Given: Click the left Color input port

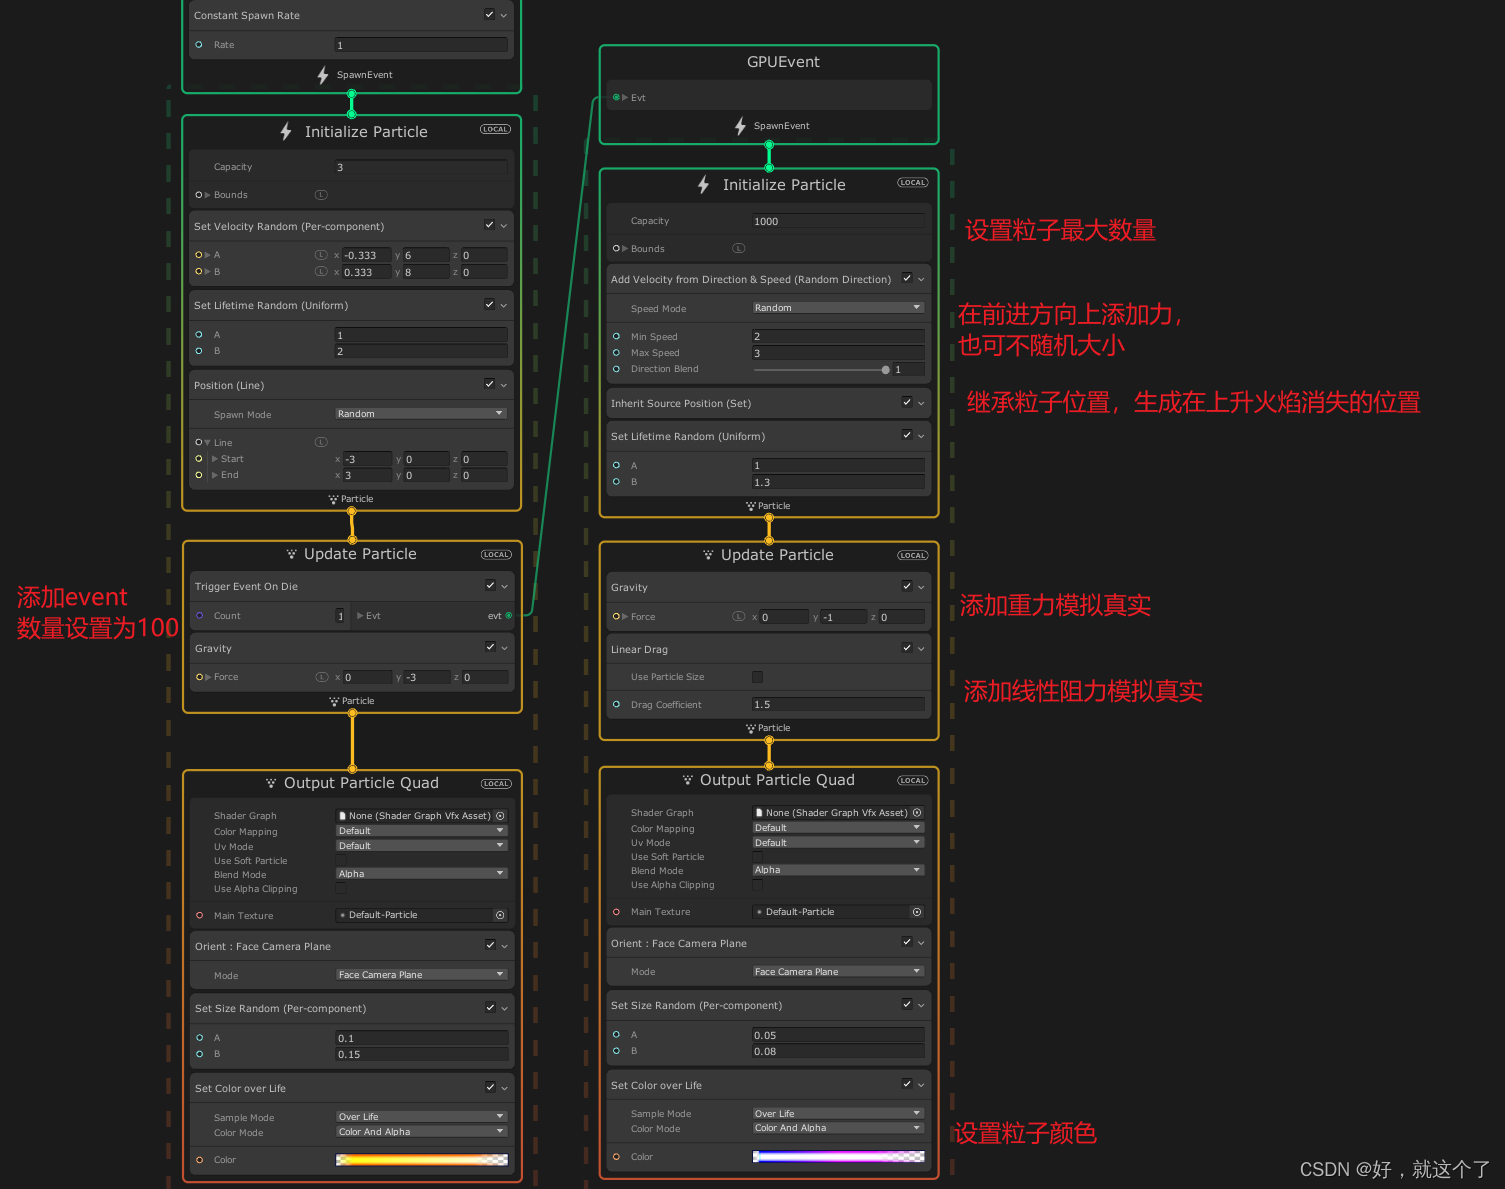Looking at the screenshot, I should [200, 1160].
